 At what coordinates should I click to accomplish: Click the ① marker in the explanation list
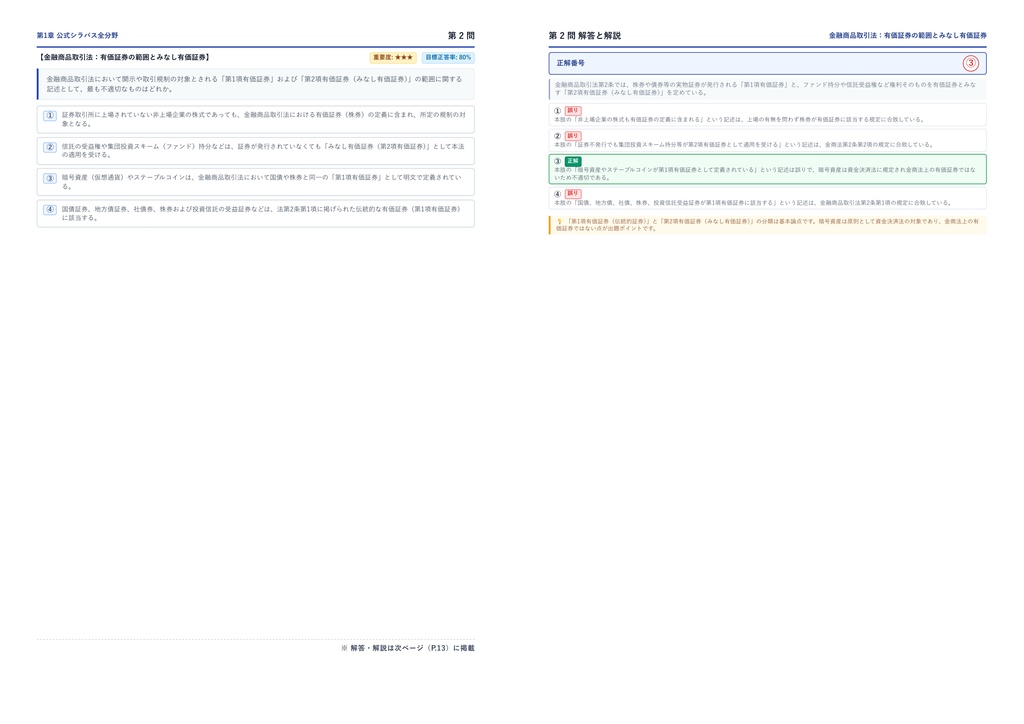[x=558, y=111]
